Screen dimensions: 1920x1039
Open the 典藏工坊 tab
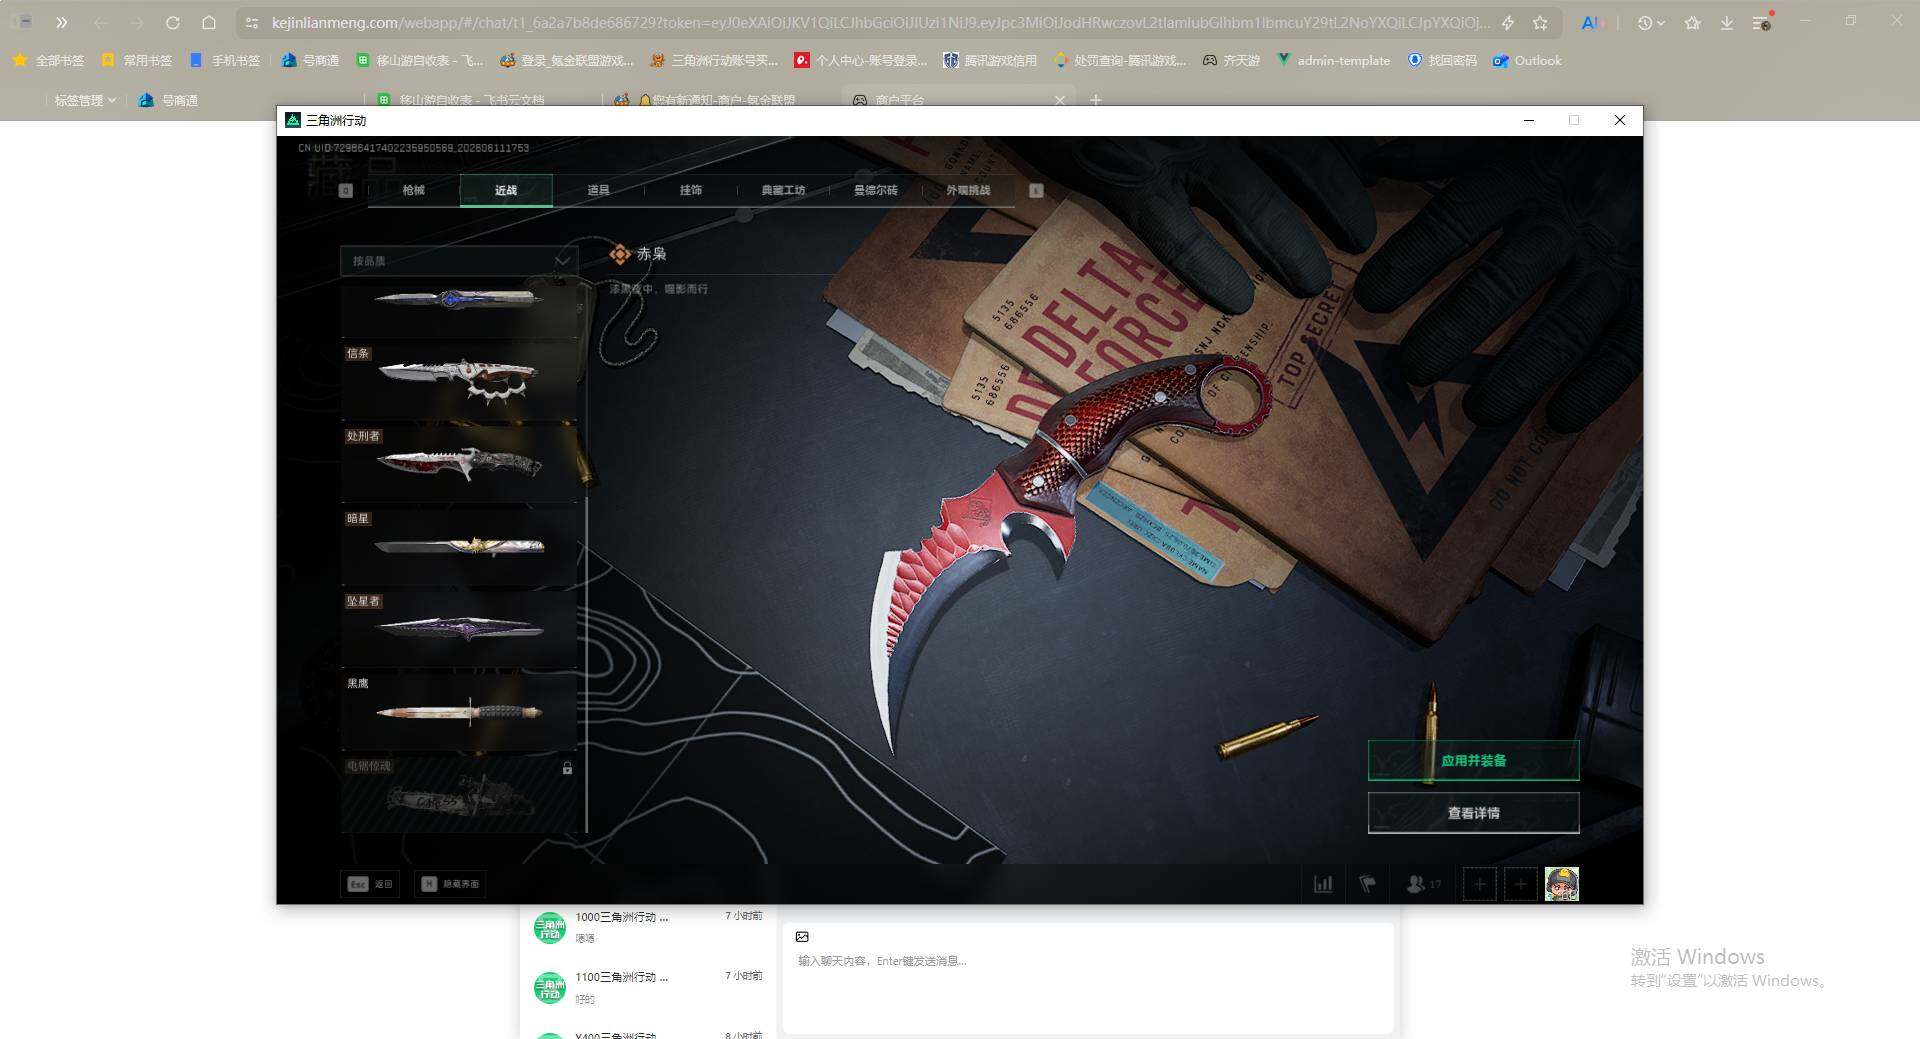pos(783,190)
